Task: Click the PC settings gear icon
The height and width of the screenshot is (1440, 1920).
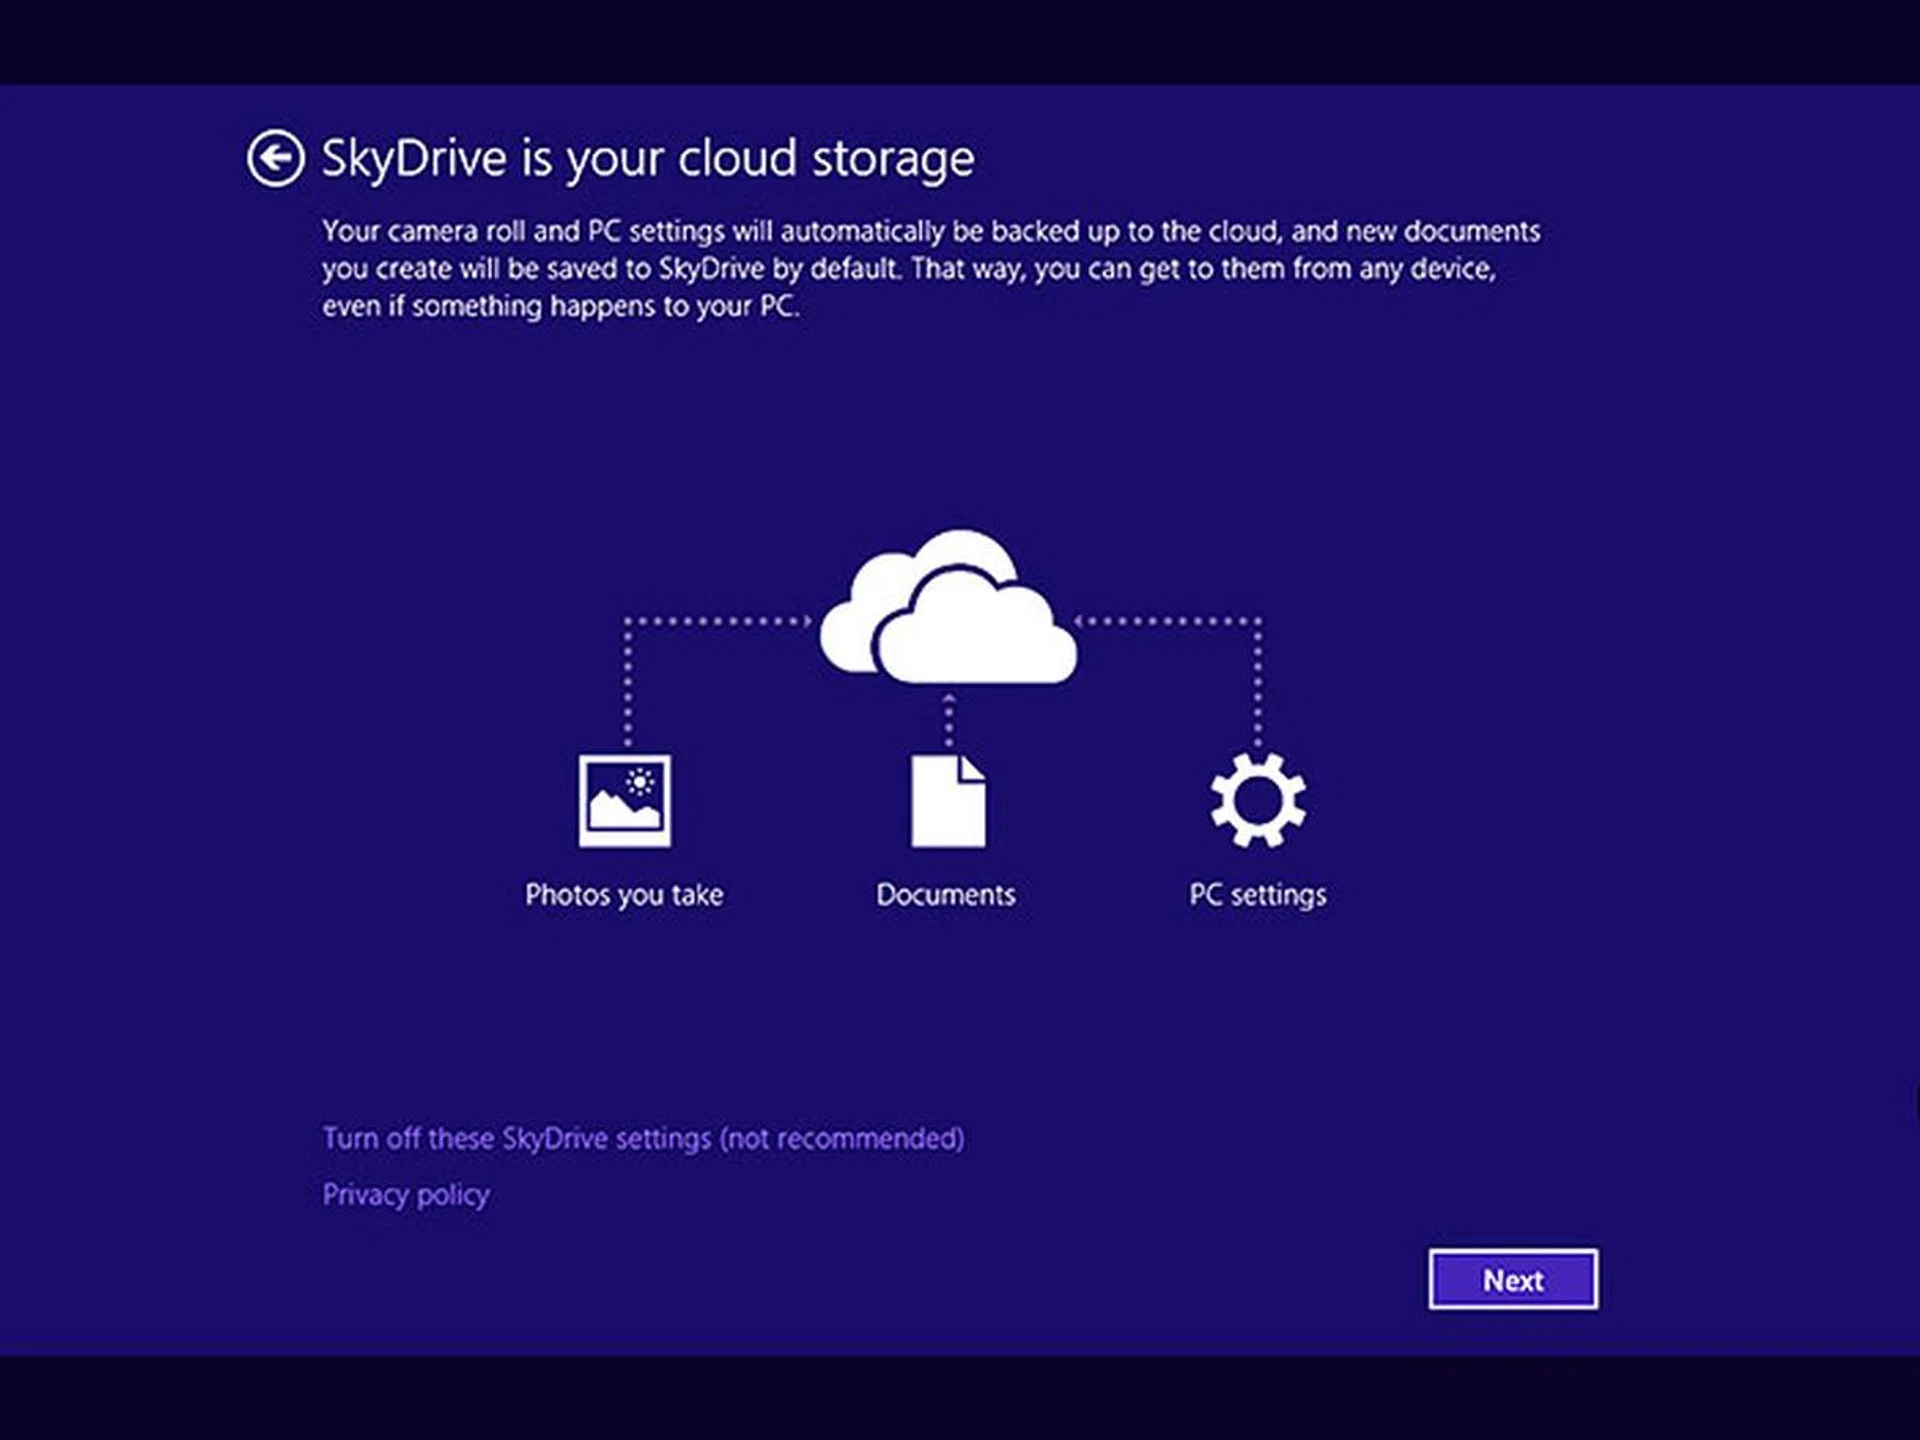Action: click(x=1257, y=800)
